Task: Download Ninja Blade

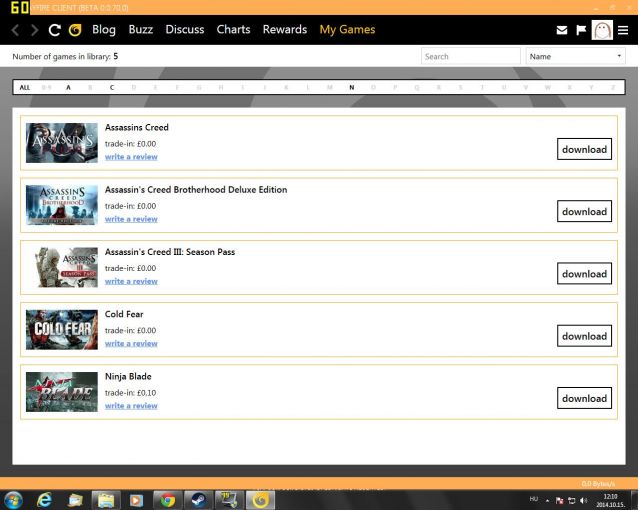Action: pyautogui.click(x=584, y=398)
